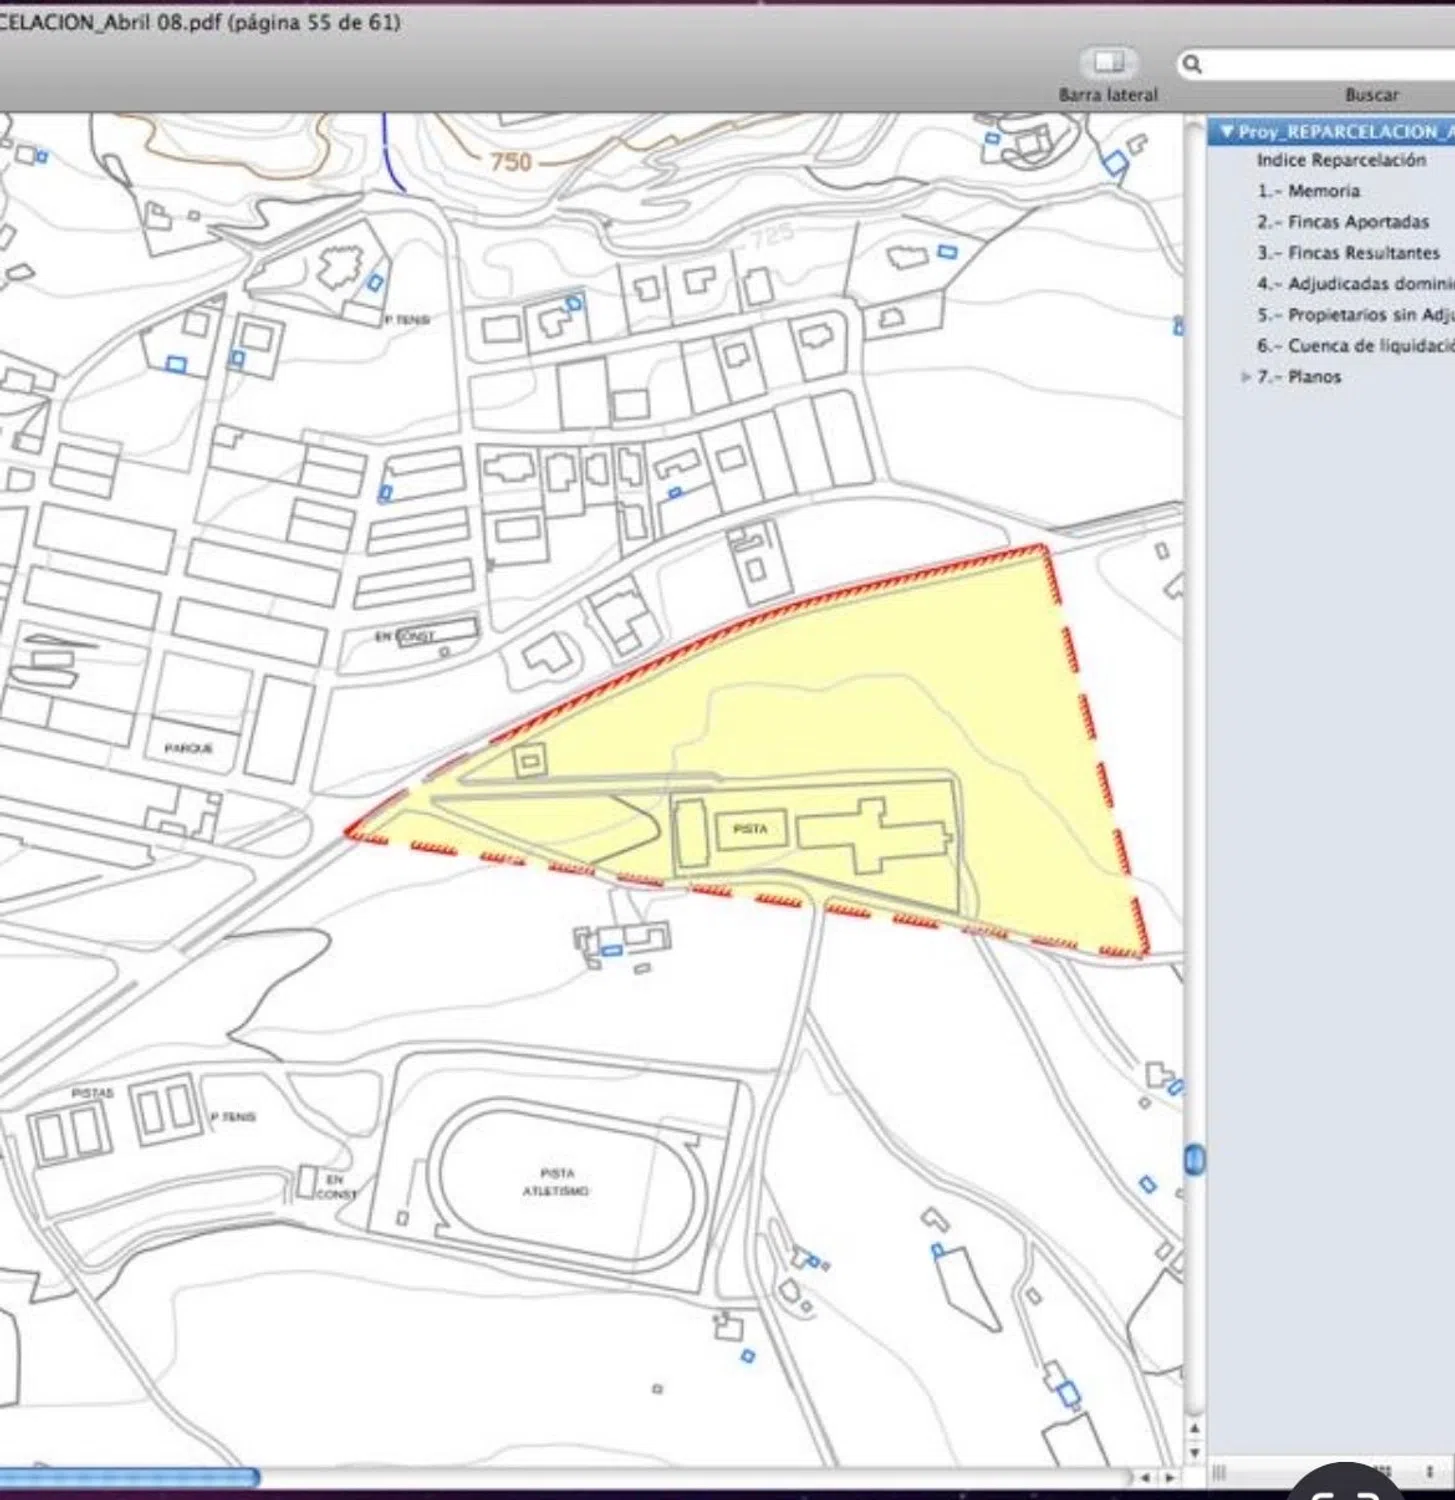Click the scroll left arrow at bottom
The image size is (1455, 1500).
(x=1146, y=1477)
